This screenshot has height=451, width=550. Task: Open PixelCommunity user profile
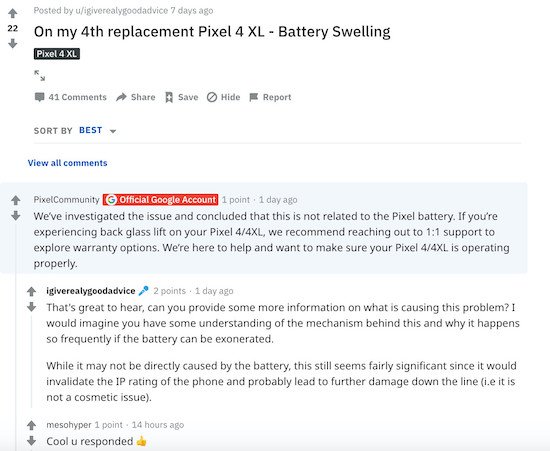67,200
